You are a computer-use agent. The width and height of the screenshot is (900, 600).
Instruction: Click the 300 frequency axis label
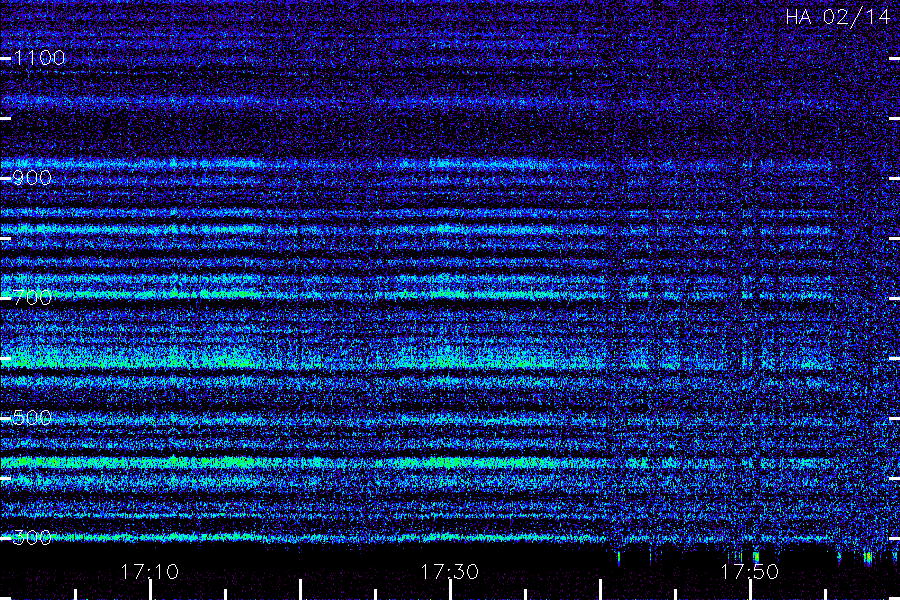tap(32, 538)
